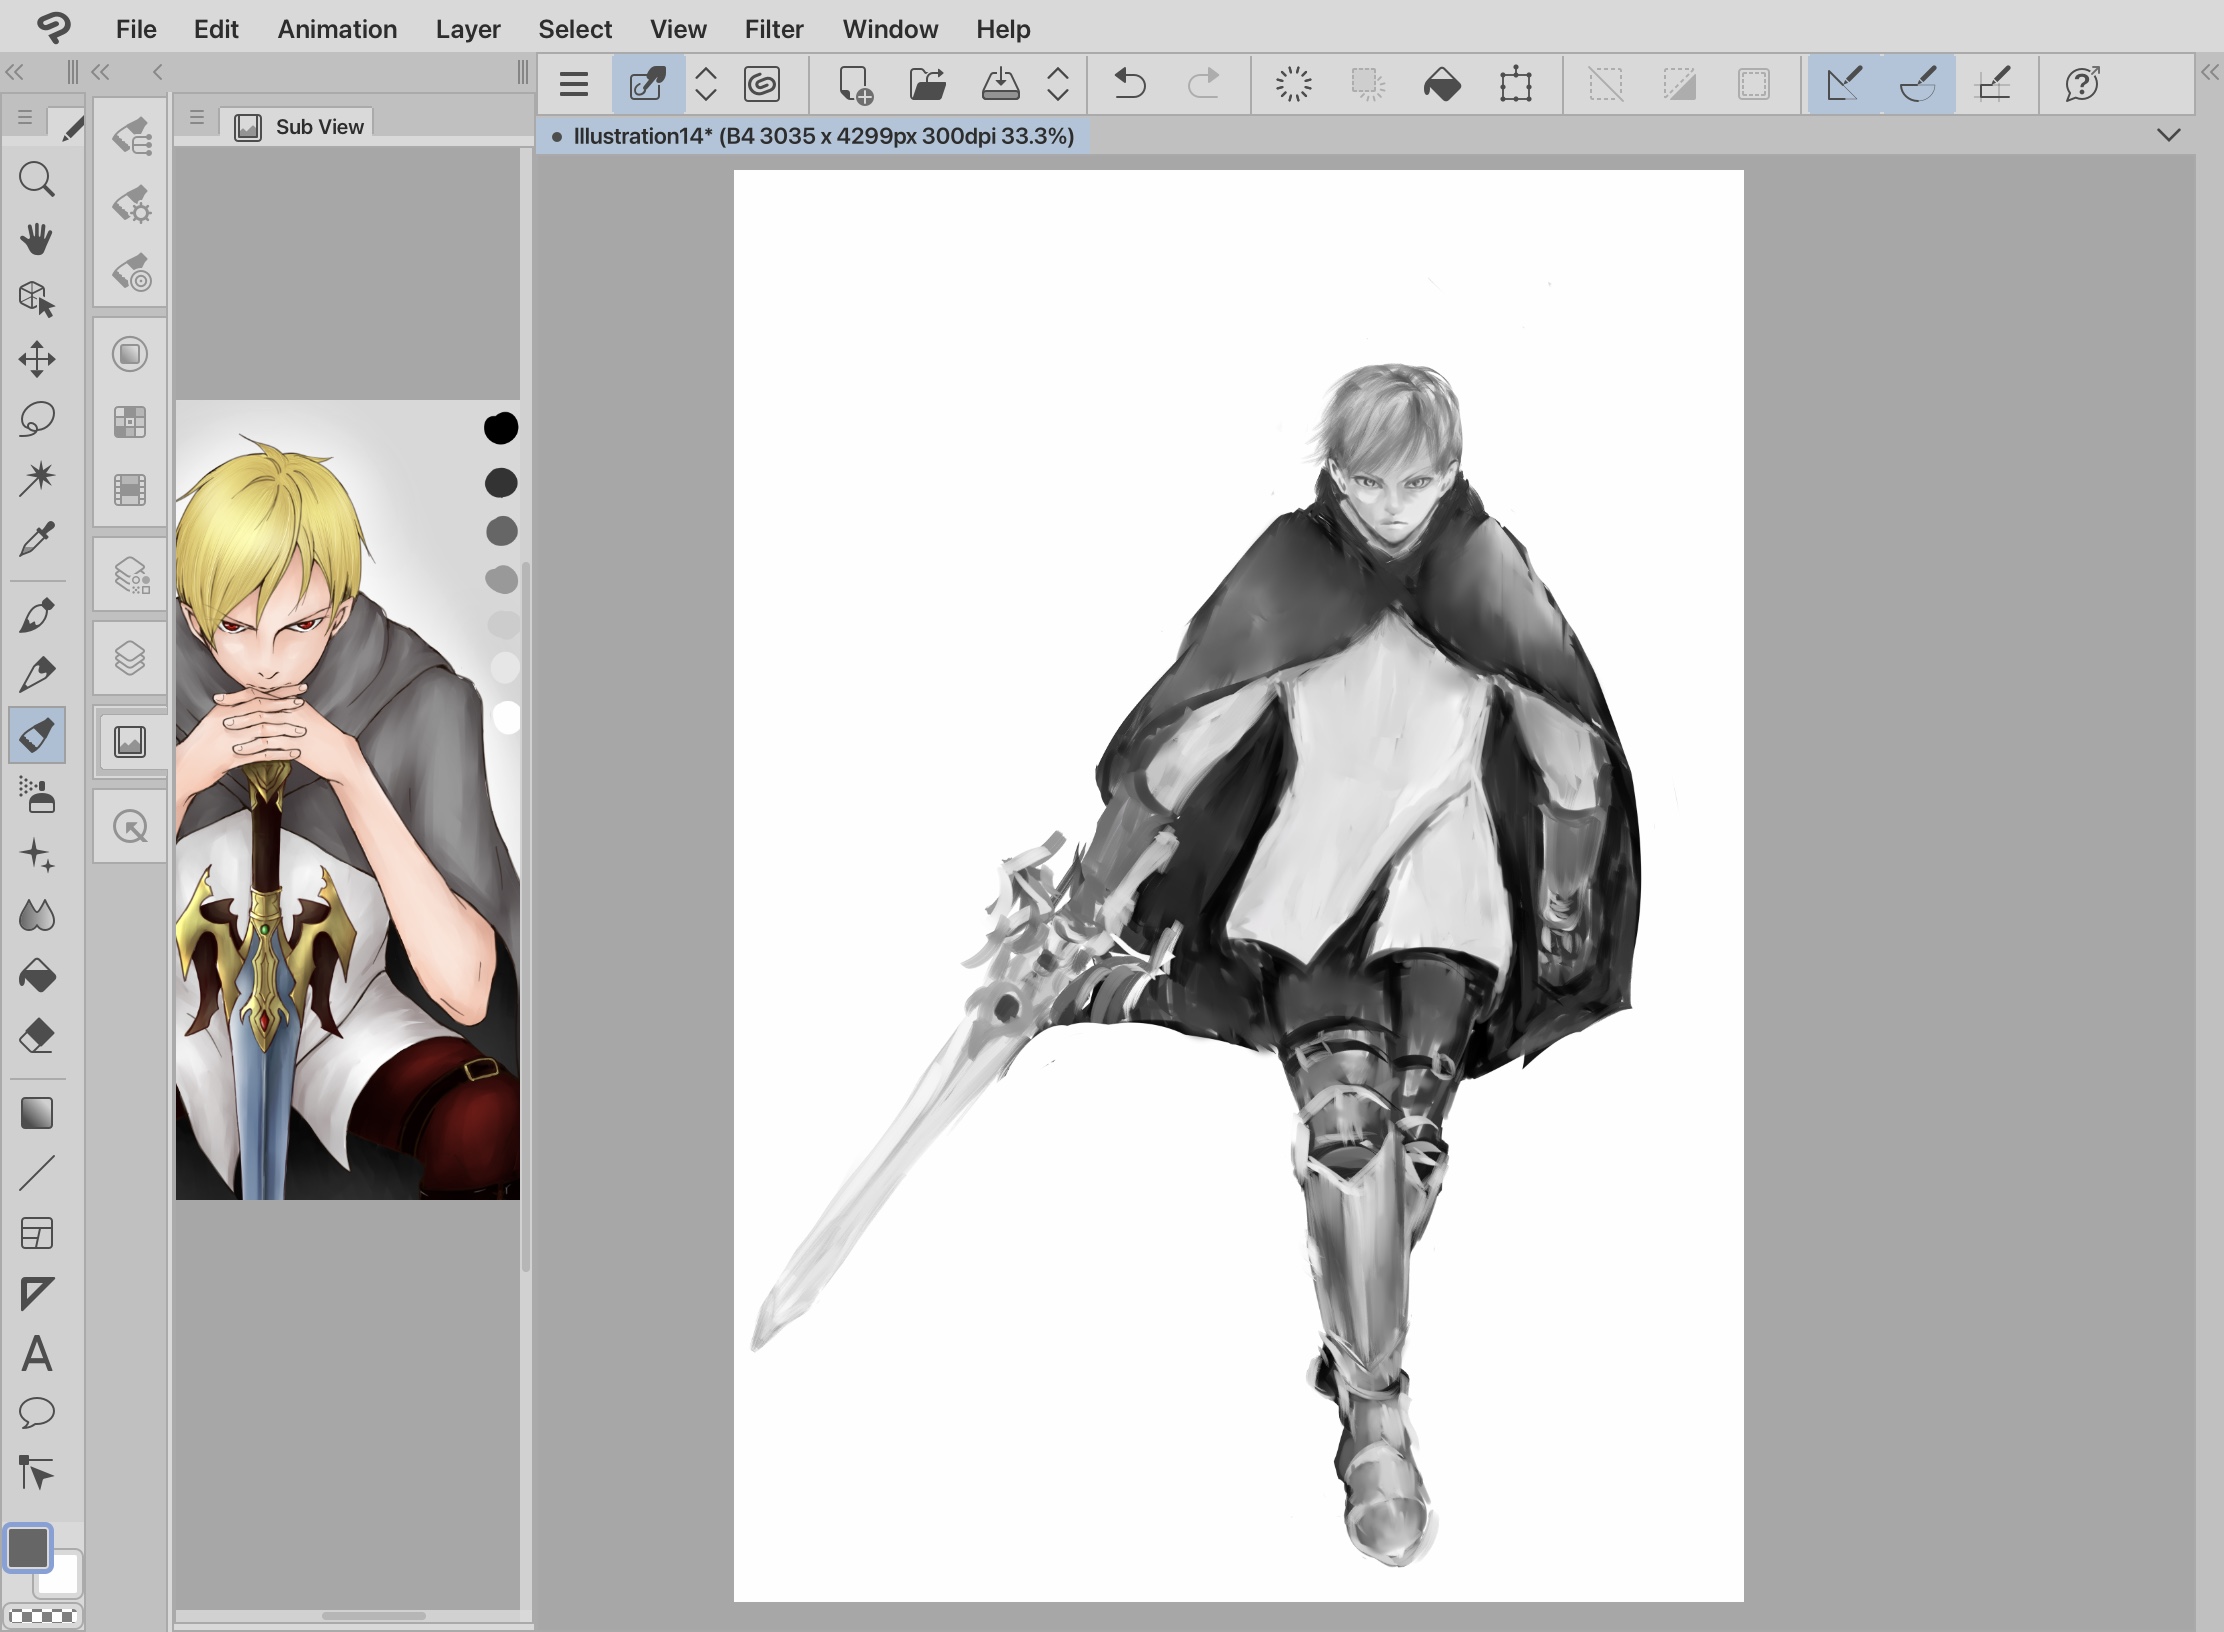Open the Window menu
Viewport: 2224px width, 1632px height.
tap(890, 29)
